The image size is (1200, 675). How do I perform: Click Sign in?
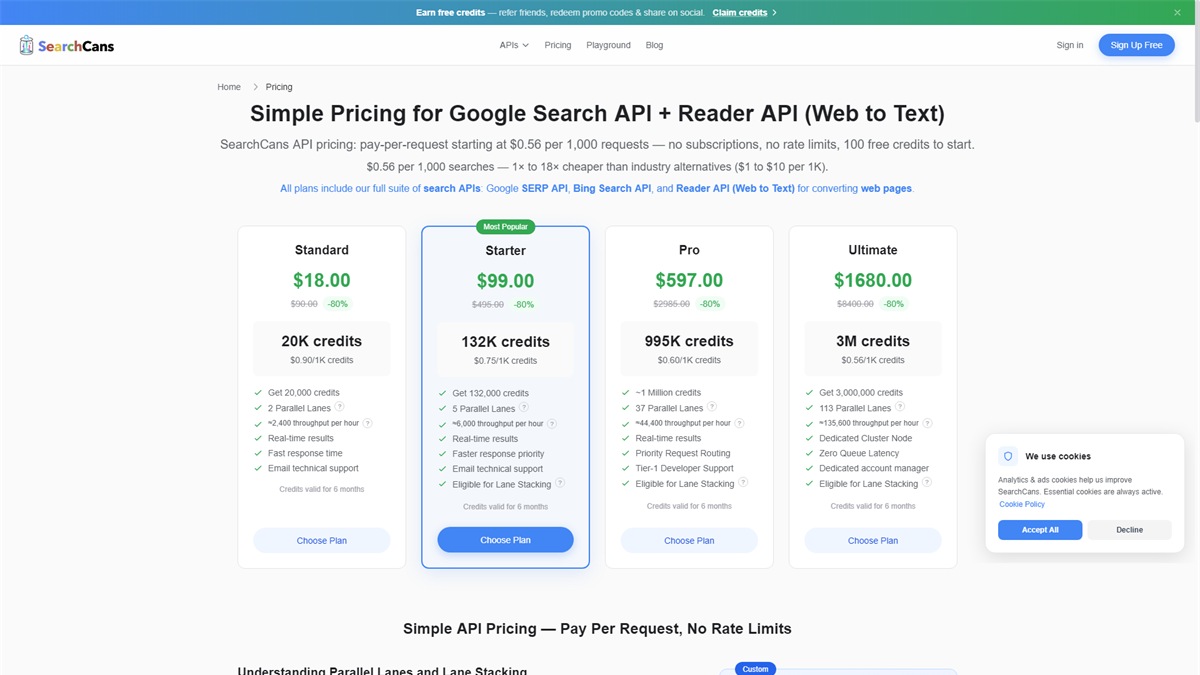1069,45
